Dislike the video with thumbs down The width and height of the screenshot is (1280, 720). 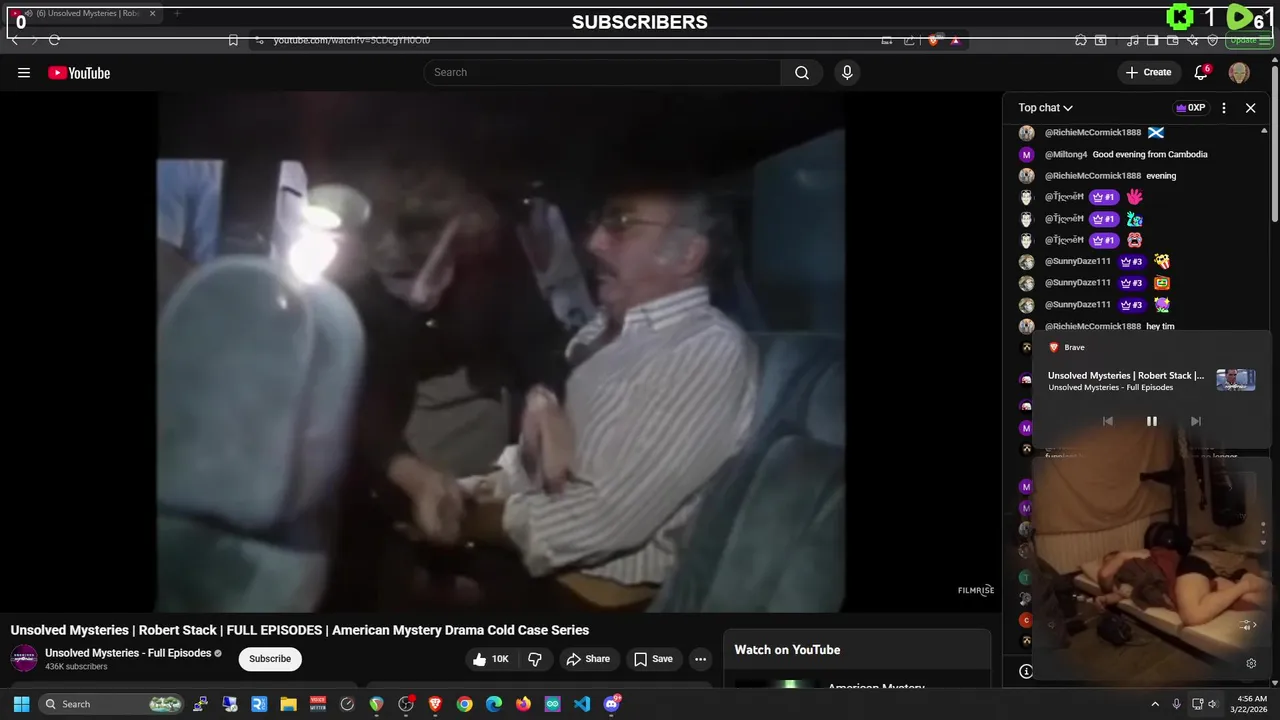coord(535,659)
